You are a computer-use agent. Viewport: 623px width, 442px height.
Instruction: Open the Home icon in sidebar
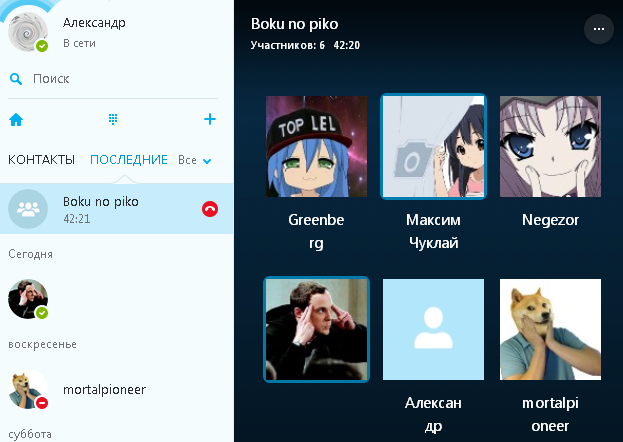16,119
